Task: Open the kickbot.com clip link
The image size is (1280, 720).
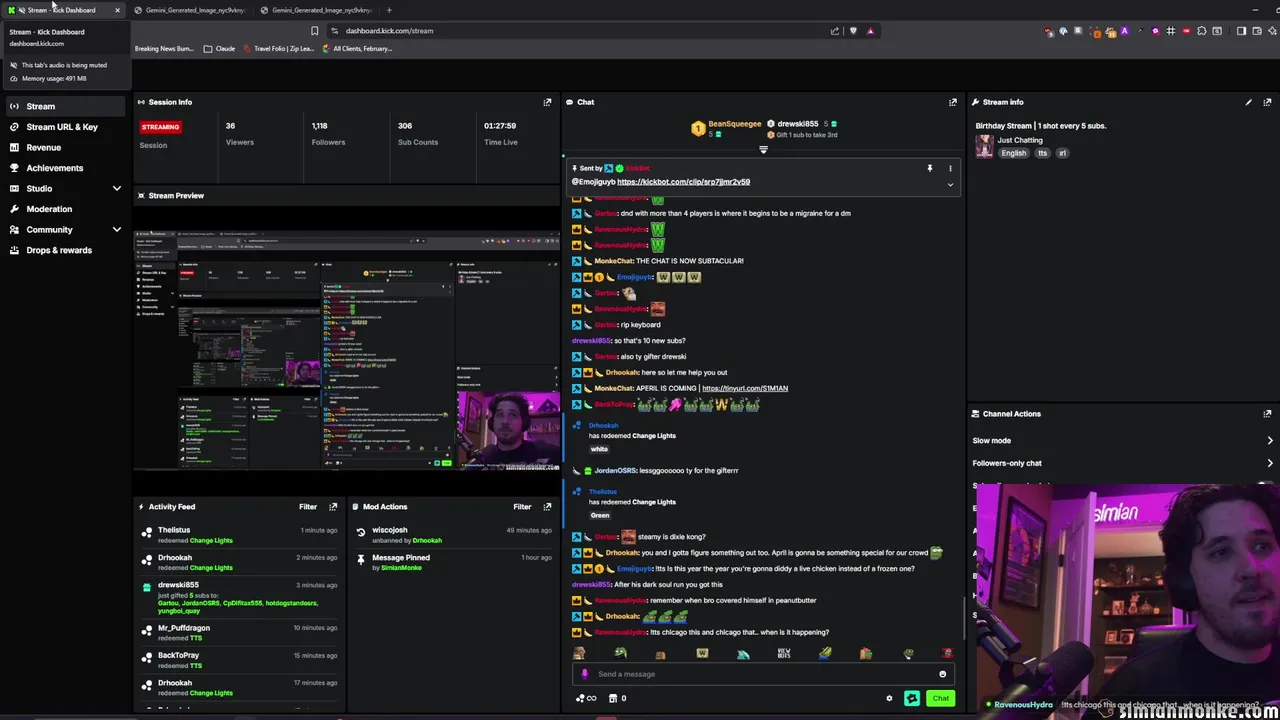Action: (683, 182)
